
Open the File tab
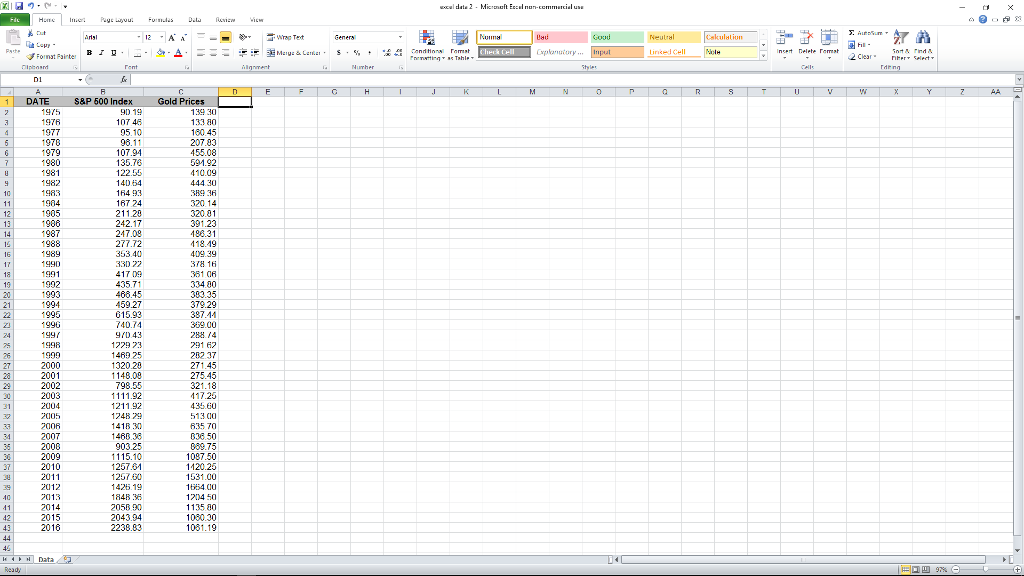15,20
